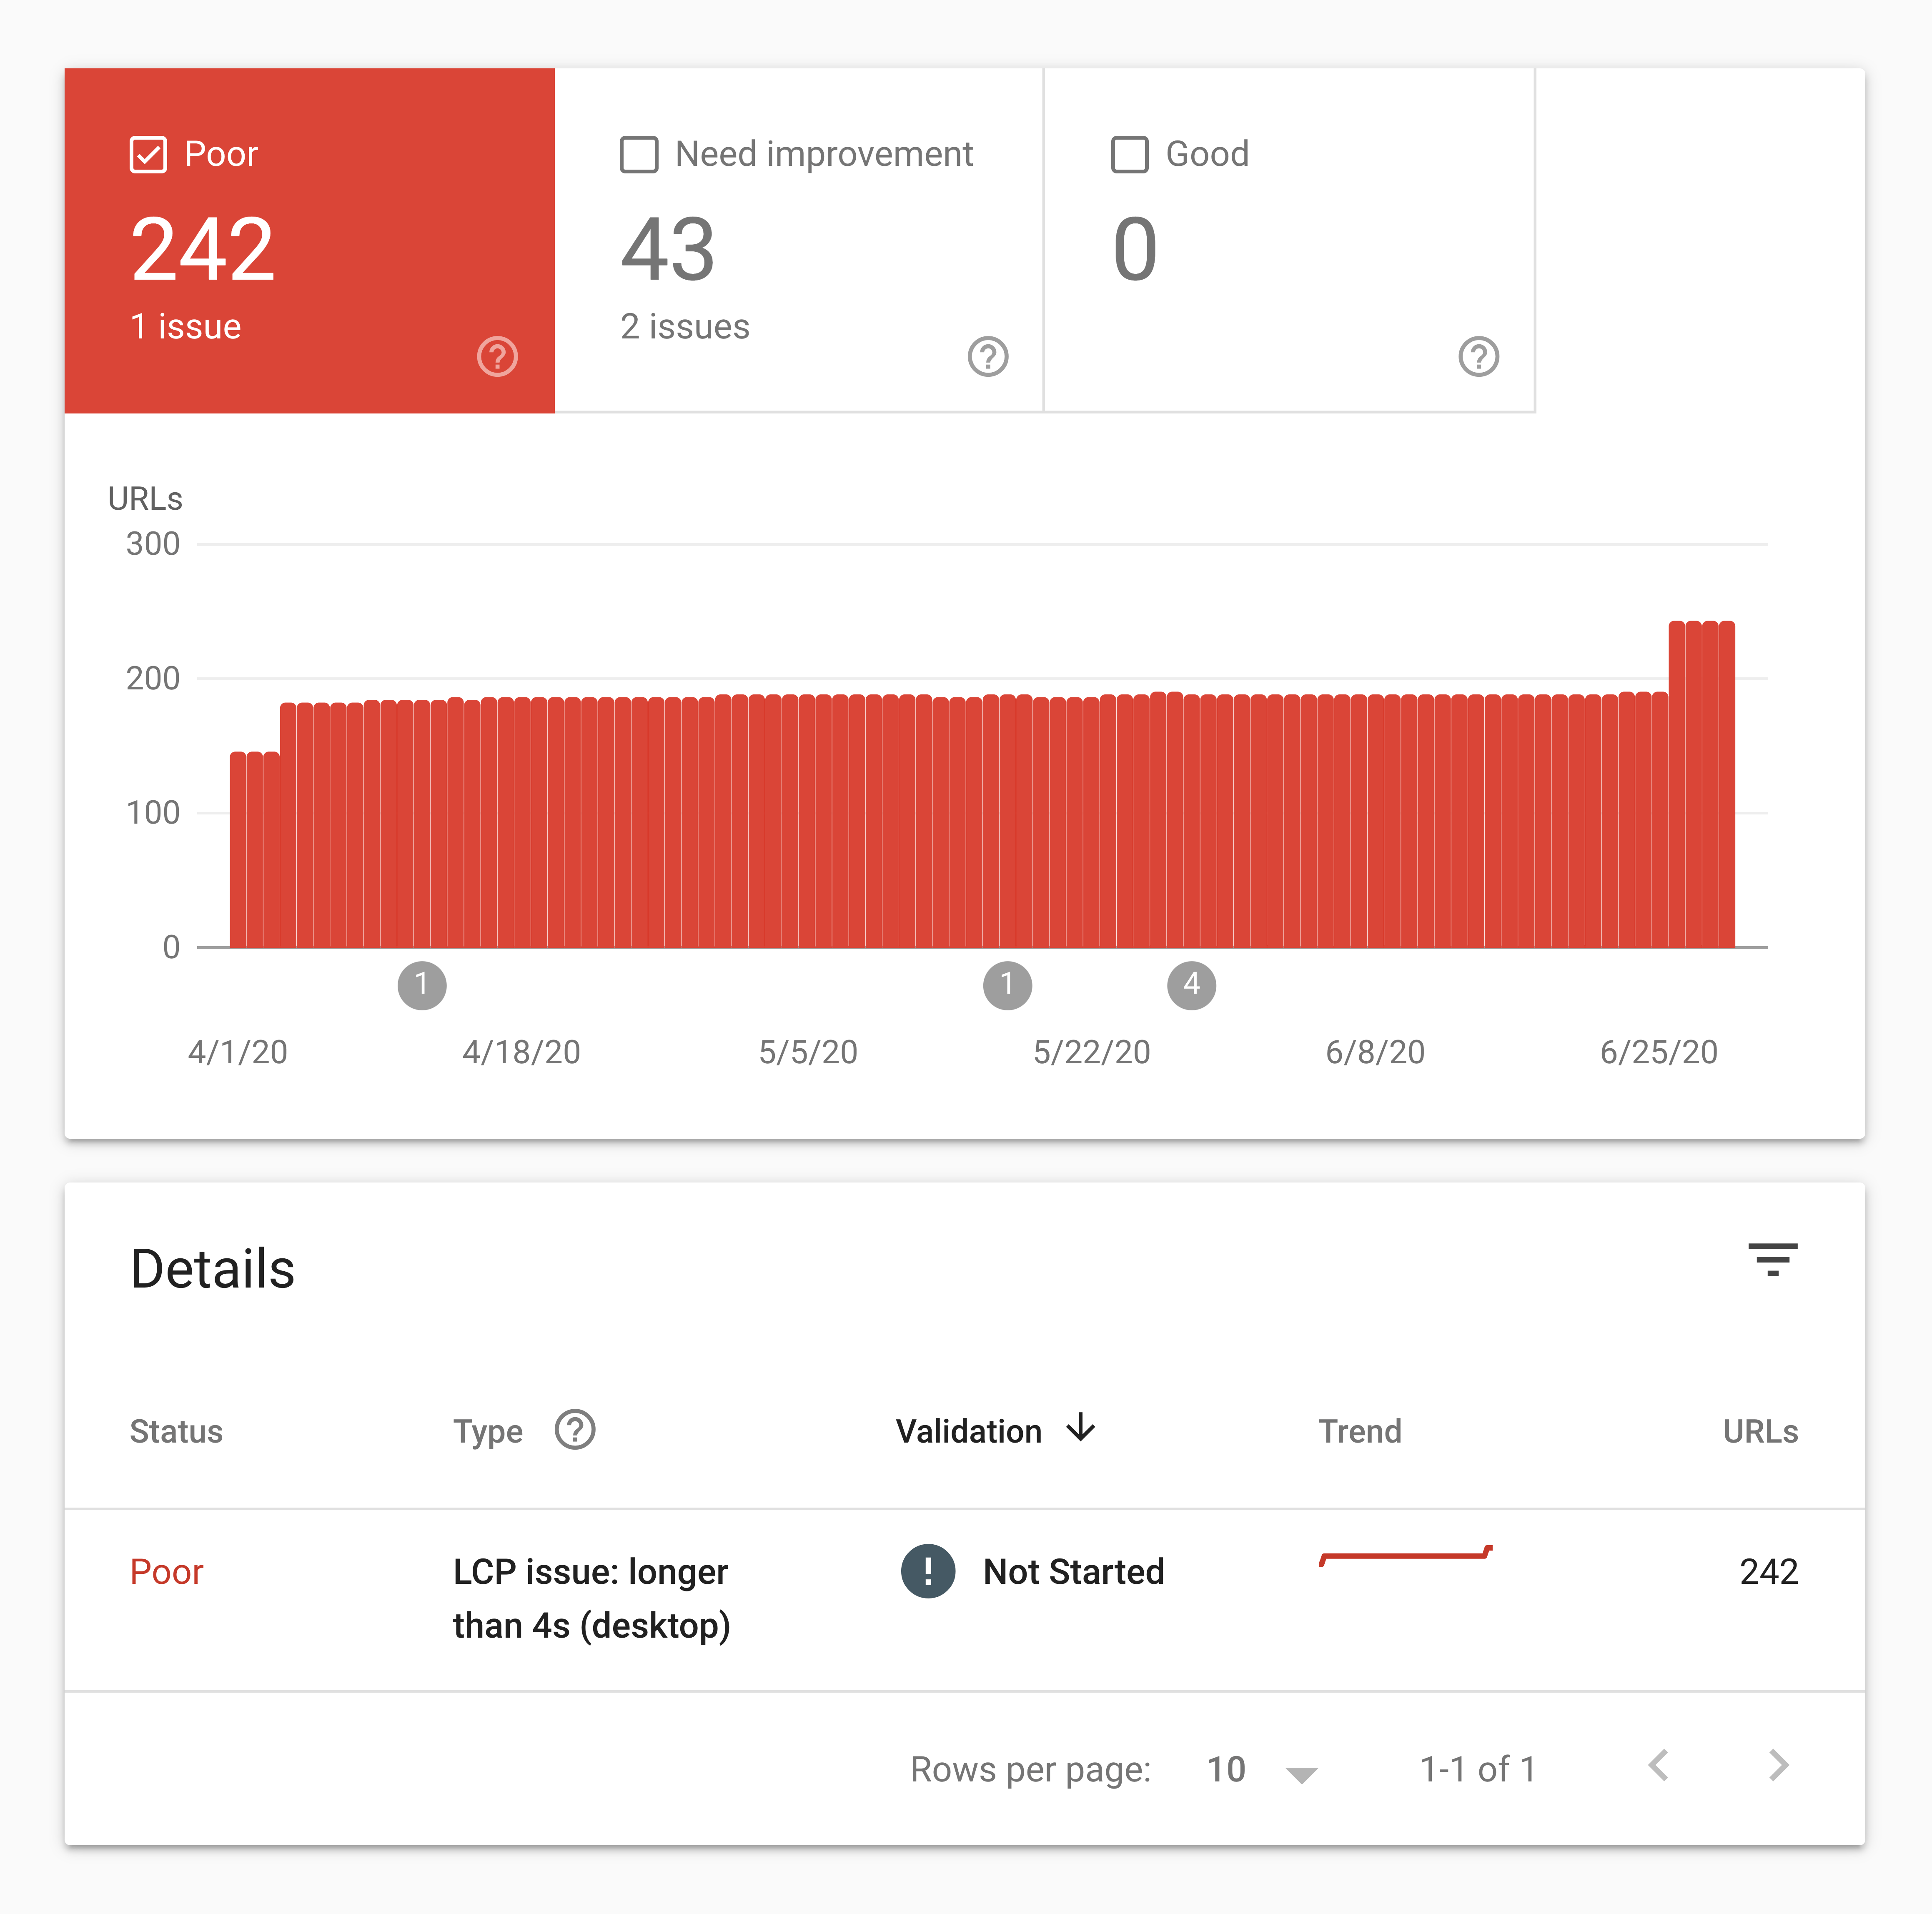1932x1914 pixels.
Task: Click the '1 issue' label
Action: pyautogui.click(x=186, y=327)
